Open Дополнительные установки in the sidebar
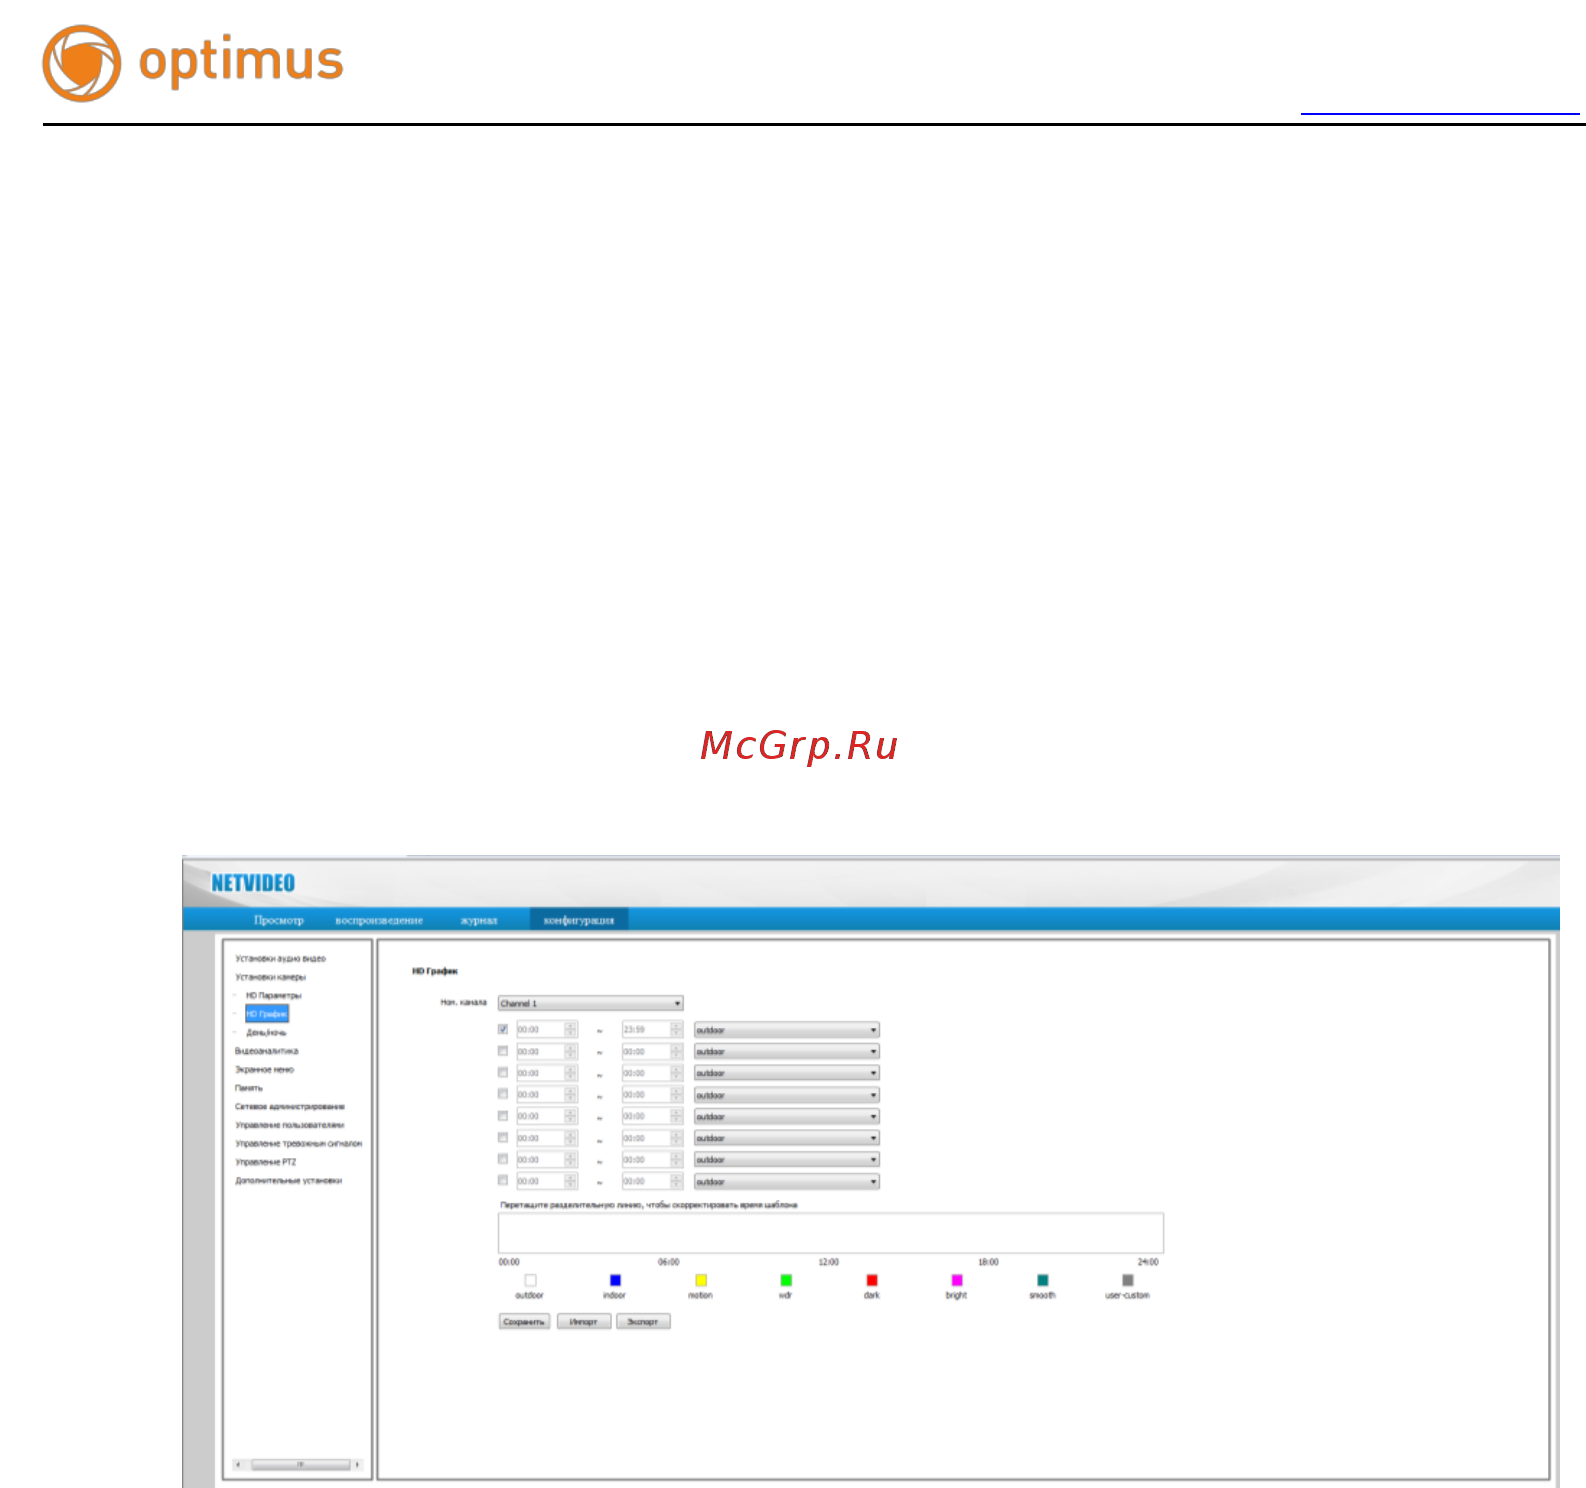The image size is (1586, 1488). [x=288, y=1181]
